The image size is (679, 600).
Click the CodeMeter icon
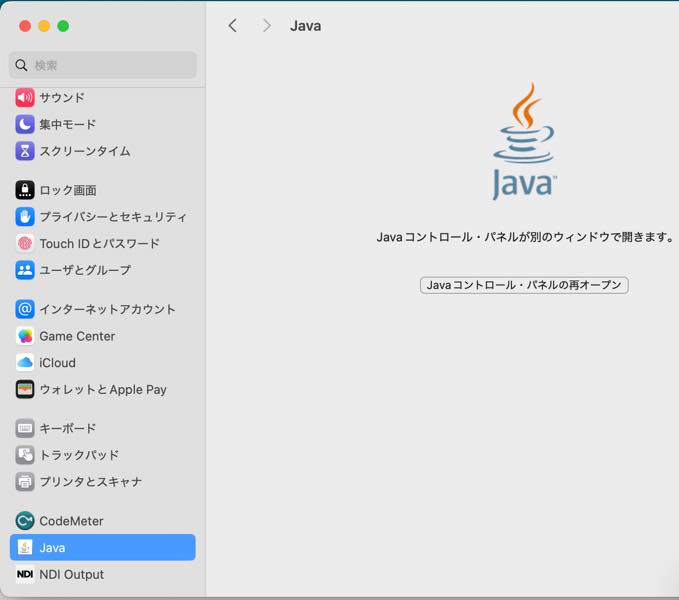point(25,521)
